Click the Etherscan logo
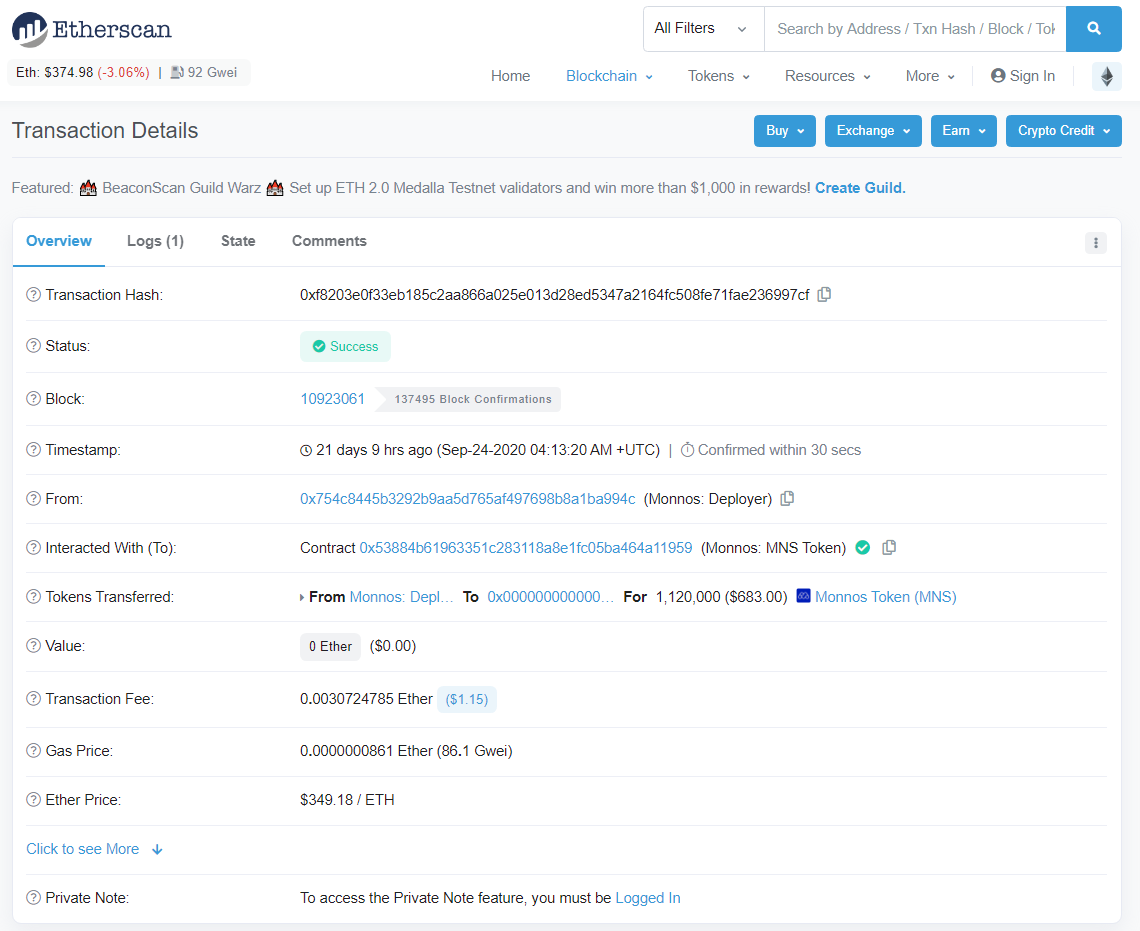Screen dimensions: 1140x931 [92, 30]
